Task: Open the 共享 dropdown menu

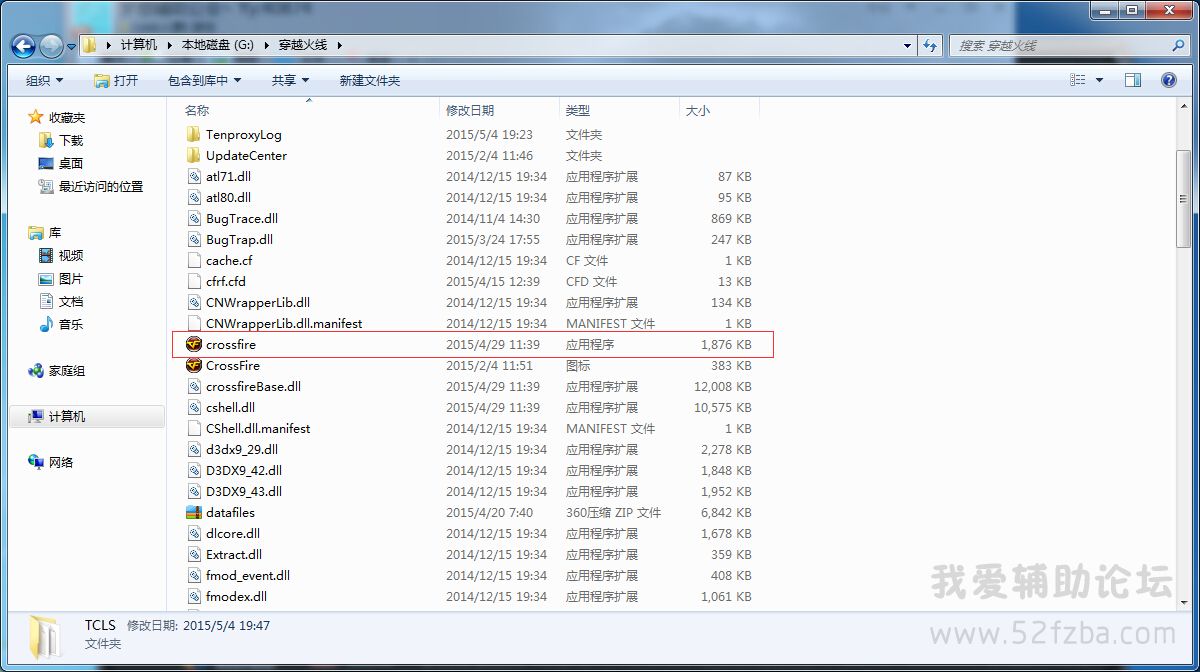Action: 290,80
